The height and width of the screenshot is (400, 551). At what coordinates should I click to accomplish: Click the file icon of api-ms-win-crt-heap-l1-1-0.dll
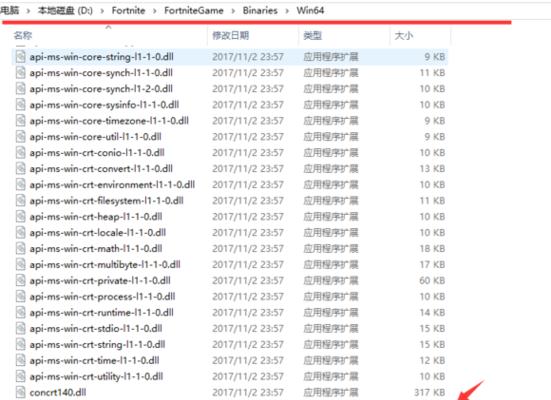[21, 217]
